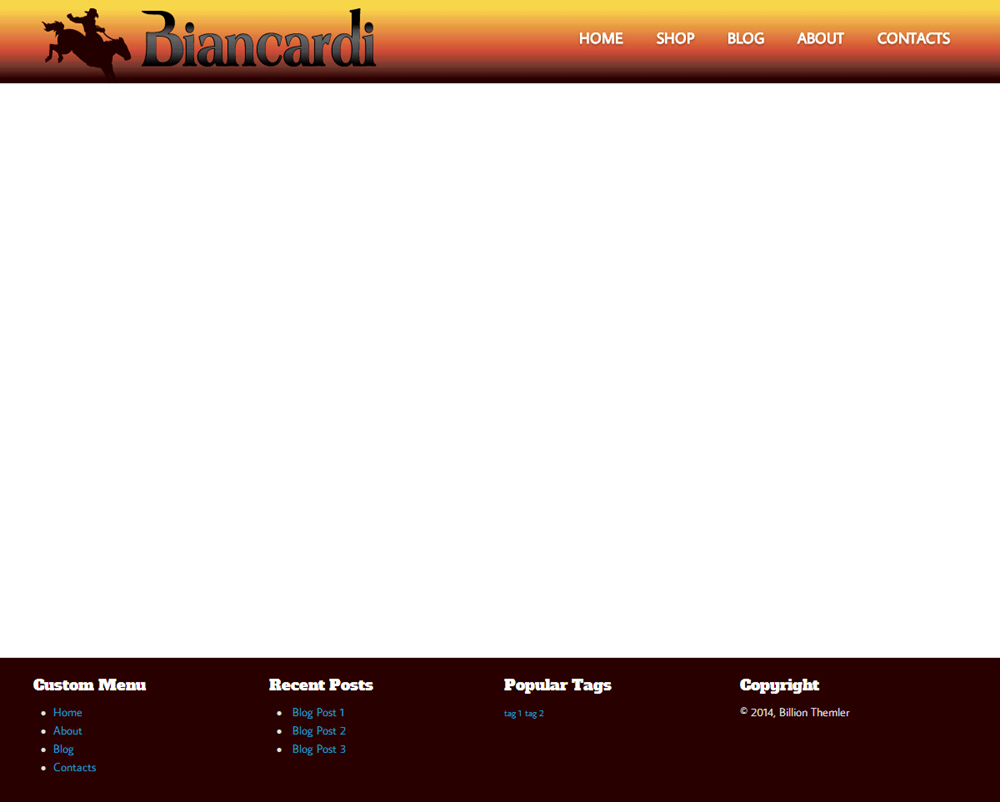Navigate to CONTACTS in header menu
This screenshot has width=1000, height=802.
[x=913, y=38]
